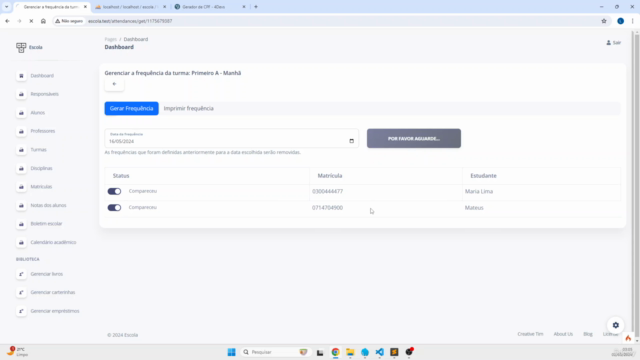The image size is (640, 360).
Task: Open Calendário acadêmico sidebar entry
Action: pyautogui.click(x=53, y=242)
